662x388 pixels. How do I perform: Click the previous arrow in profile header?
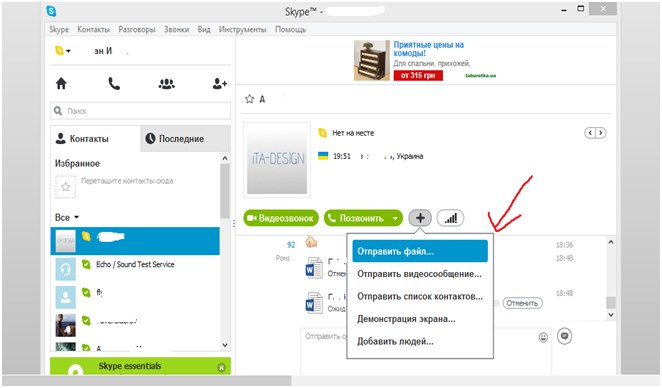[590, 133]
